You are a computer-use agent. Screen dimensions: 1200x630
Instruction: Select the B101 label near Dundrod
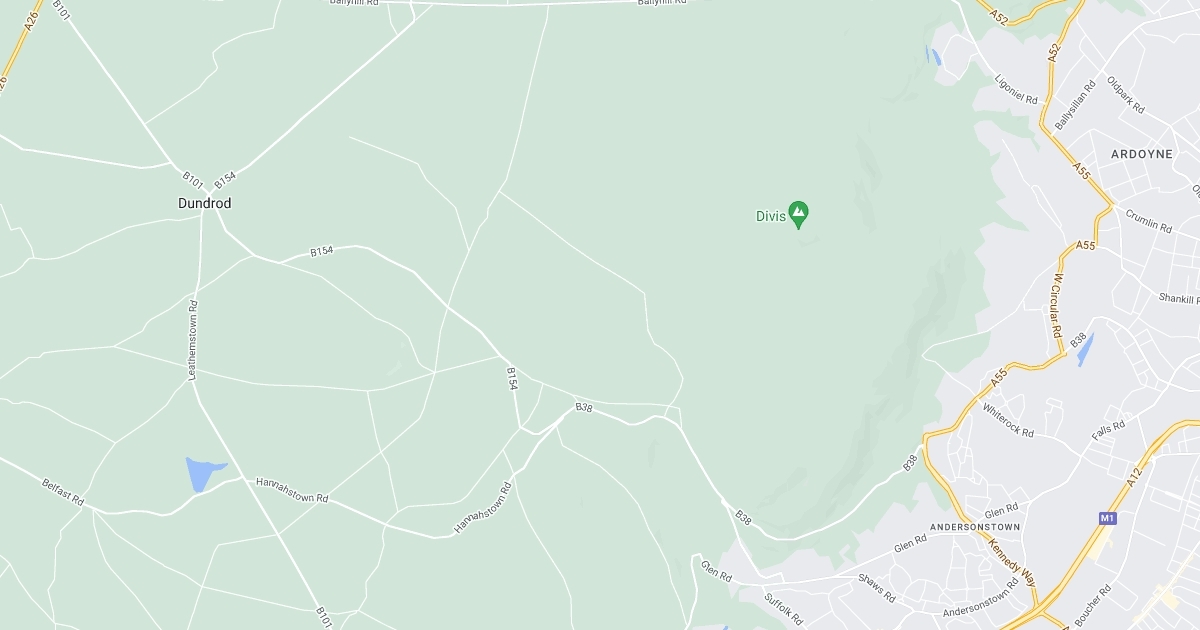pyautogui.click(x=193, y=179)
